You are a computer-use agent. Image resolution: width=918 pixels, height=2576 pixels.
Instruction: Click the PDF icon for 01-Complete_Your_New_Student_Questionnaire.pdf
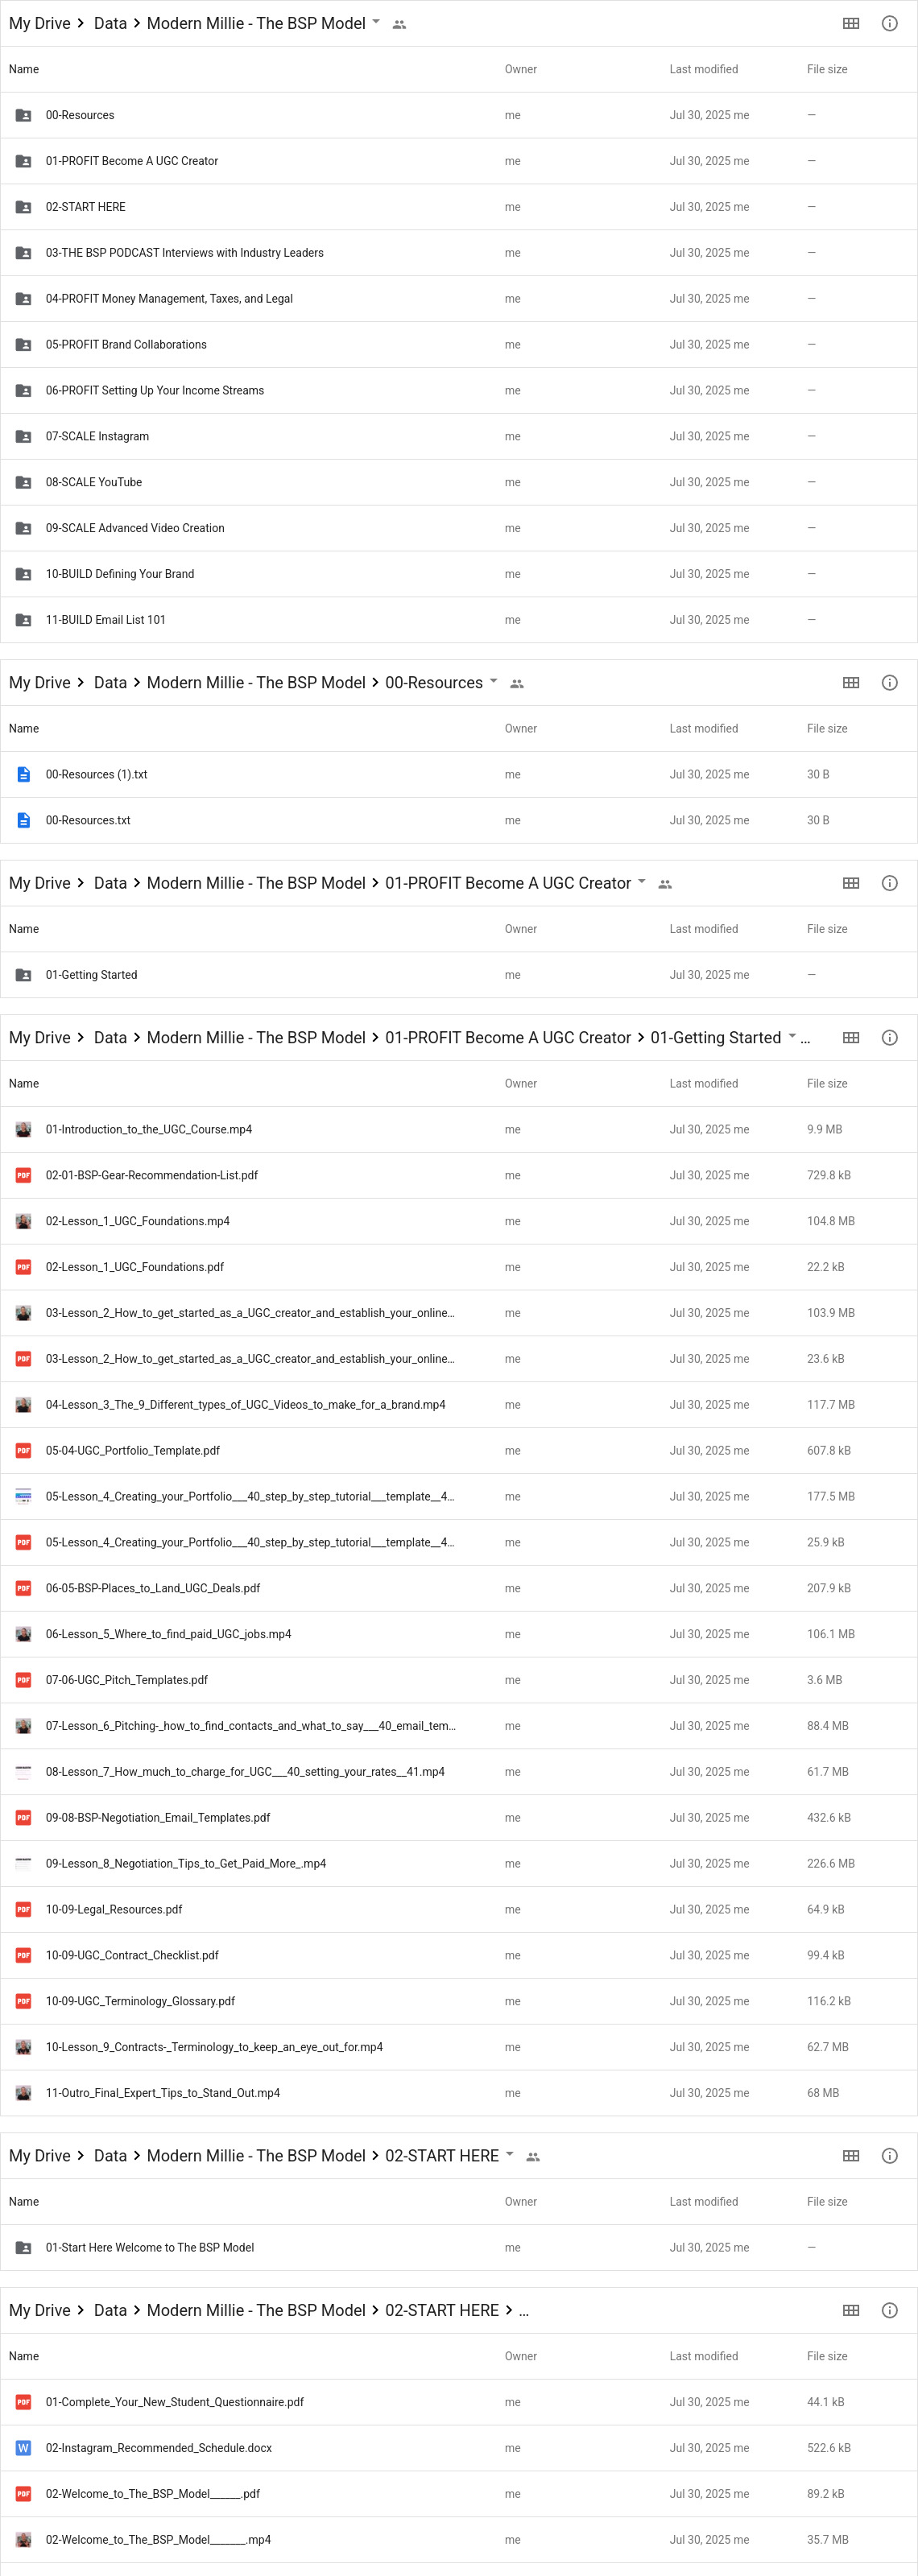23,2402
